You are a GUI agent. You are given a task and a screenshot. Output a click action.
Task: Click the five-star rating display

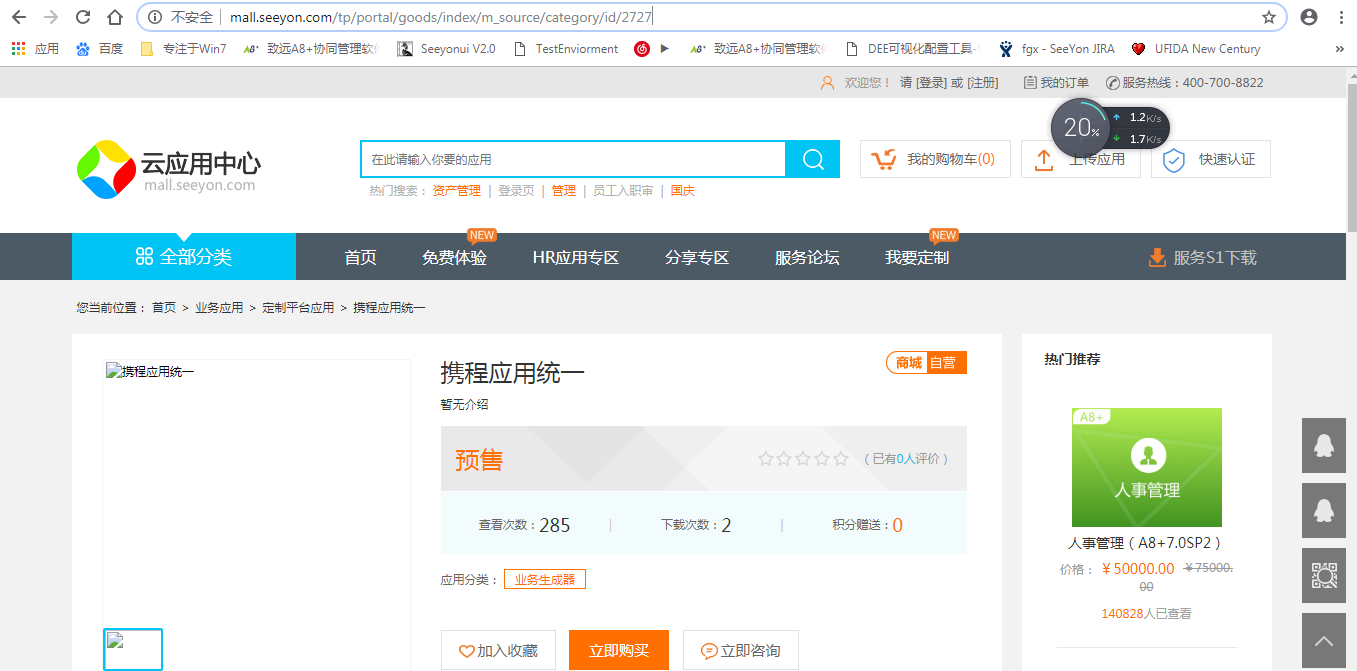point(803,459)
